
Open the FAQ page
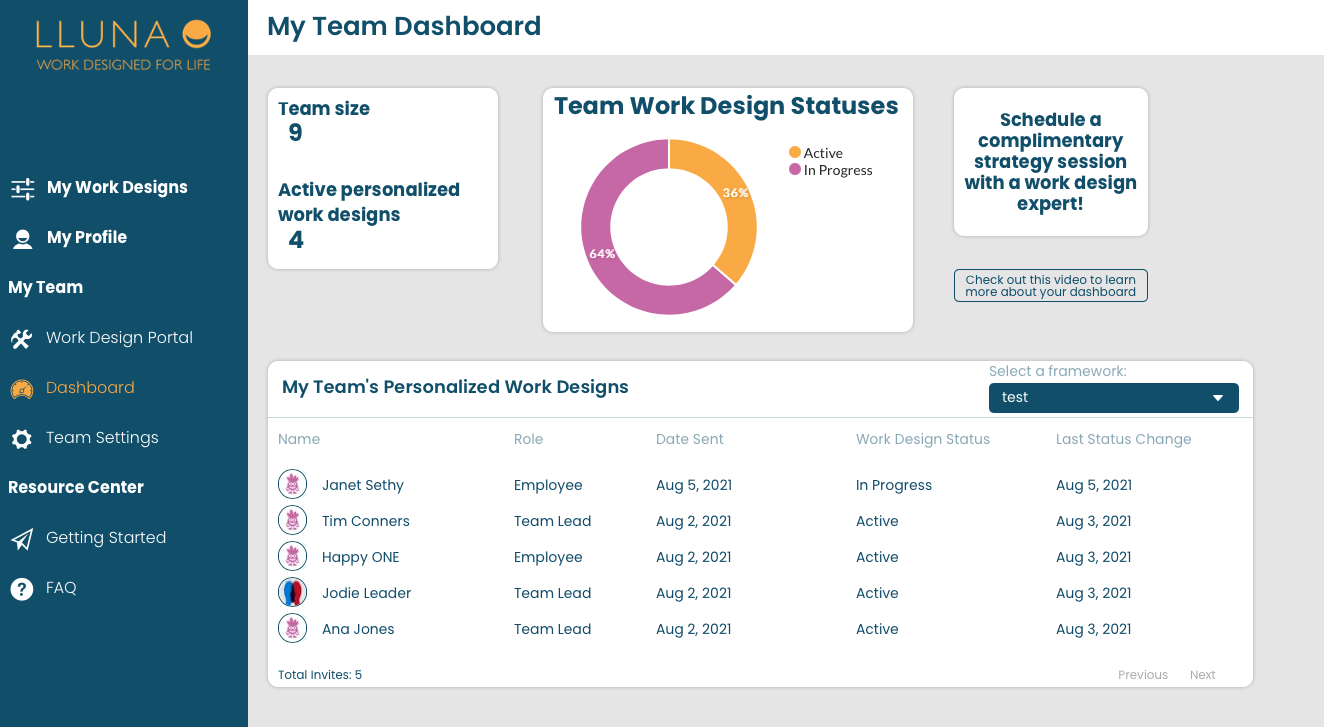click(x=61, y=588)
